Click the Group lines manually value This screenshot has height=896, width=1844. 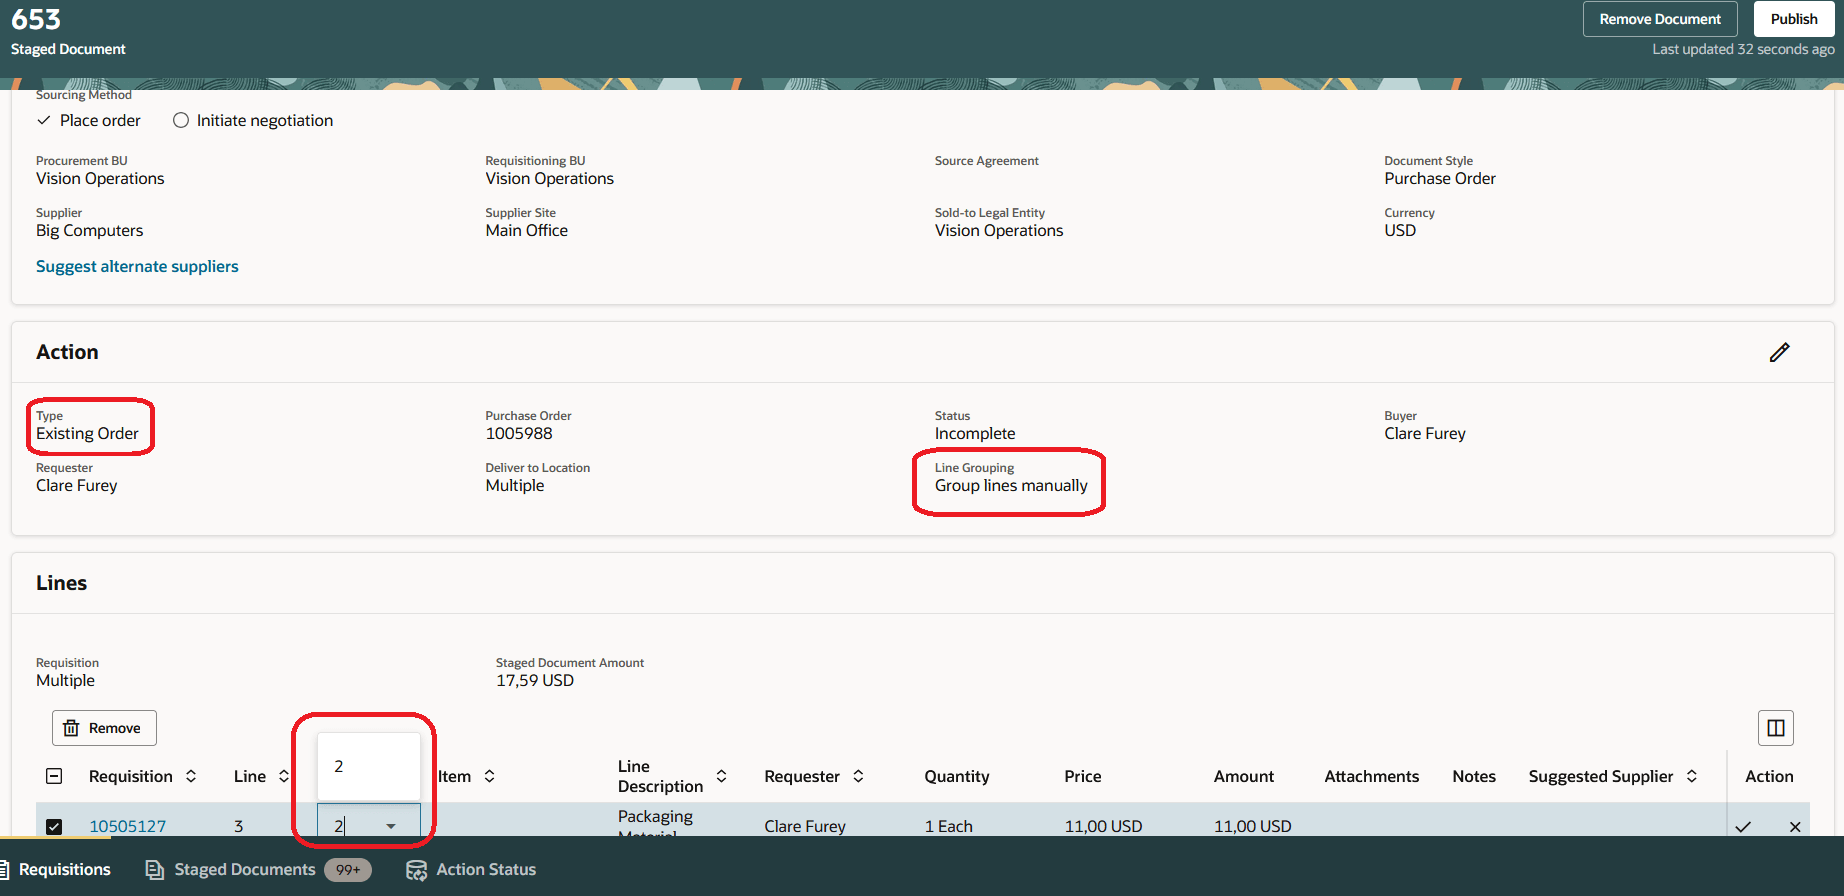[1011, 485]
